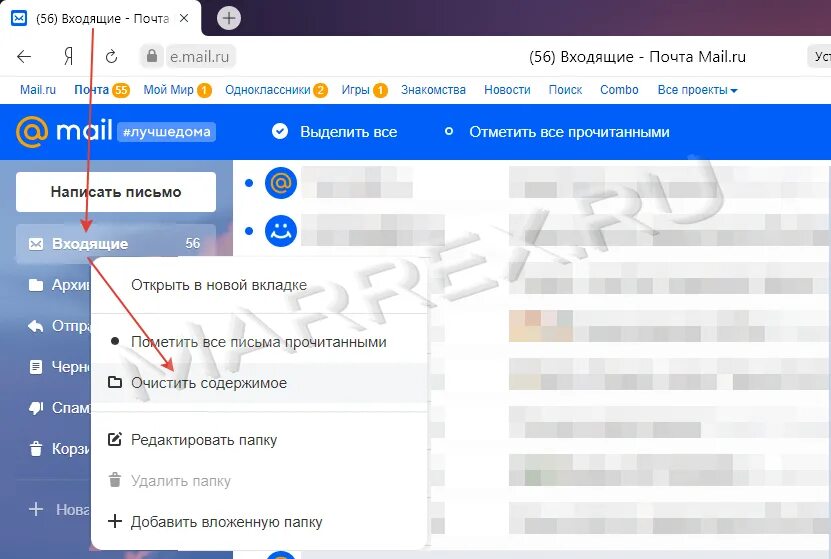Click the Спам thumbs-down icon

(x=36, y=408)
